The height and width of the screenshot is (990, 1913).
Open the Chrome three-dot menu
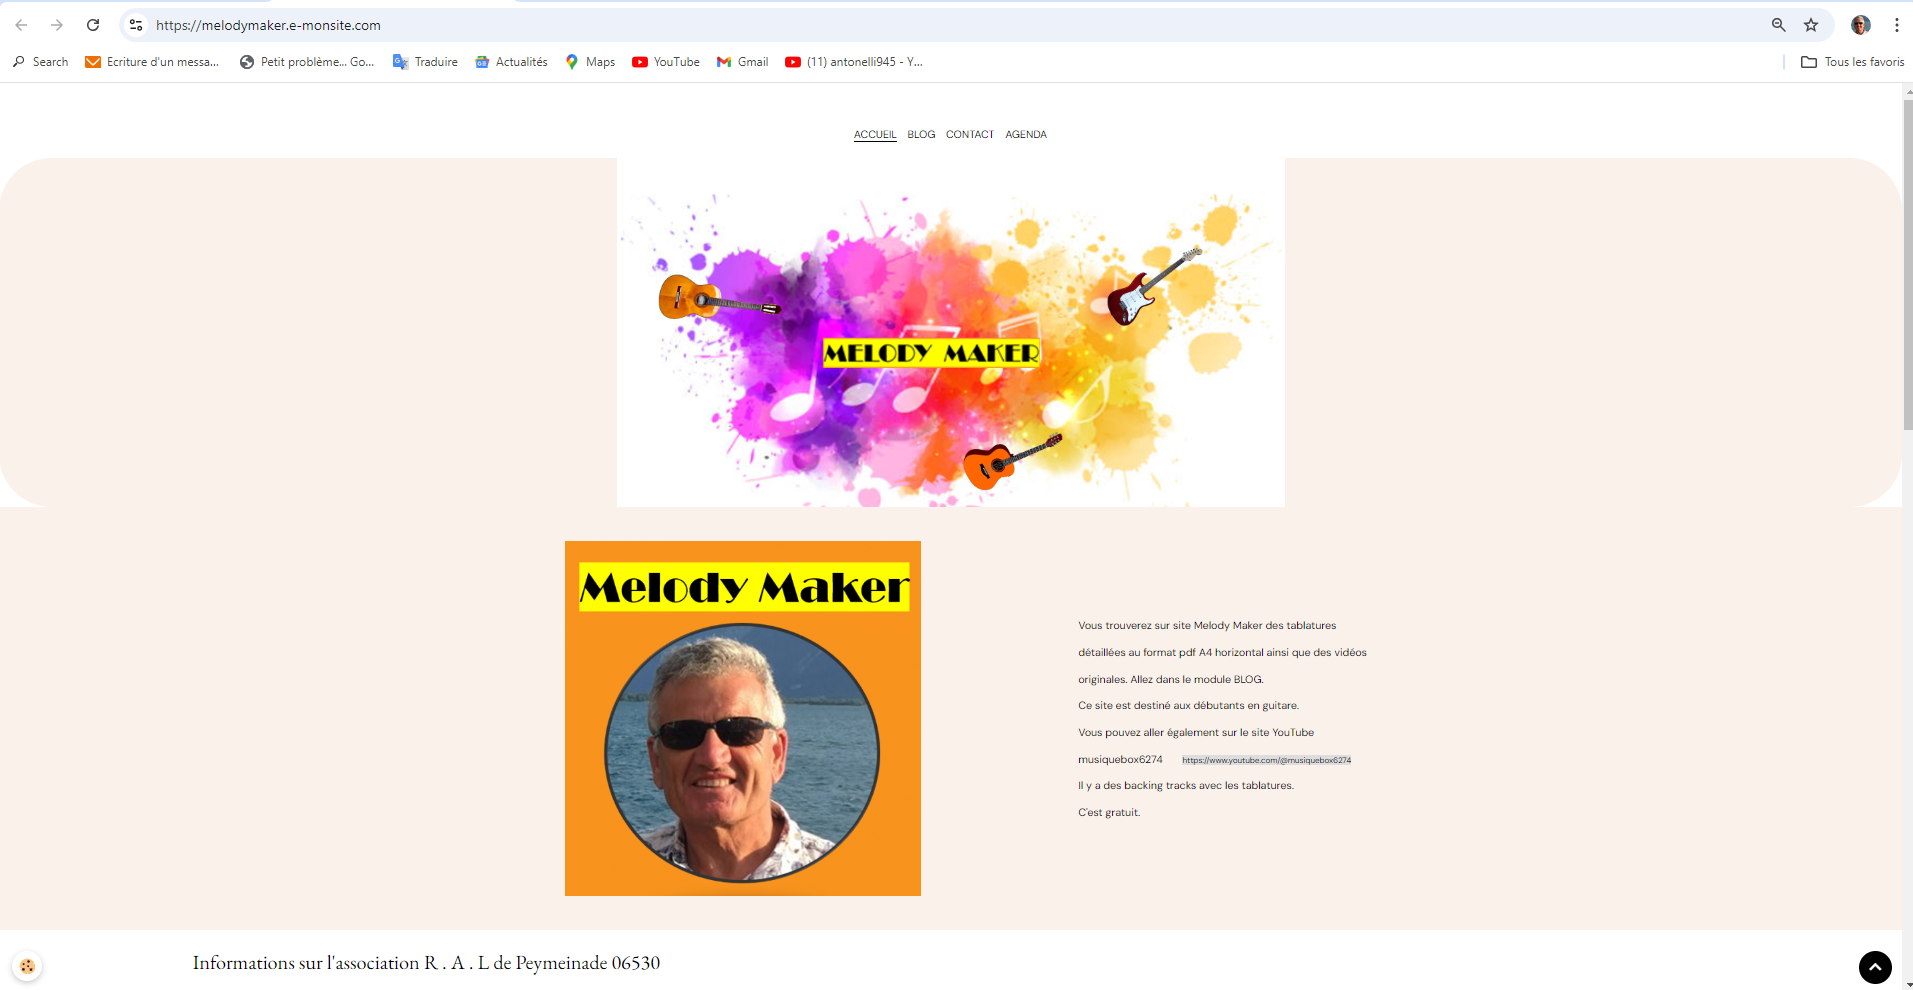click(x=1896, y=25)
